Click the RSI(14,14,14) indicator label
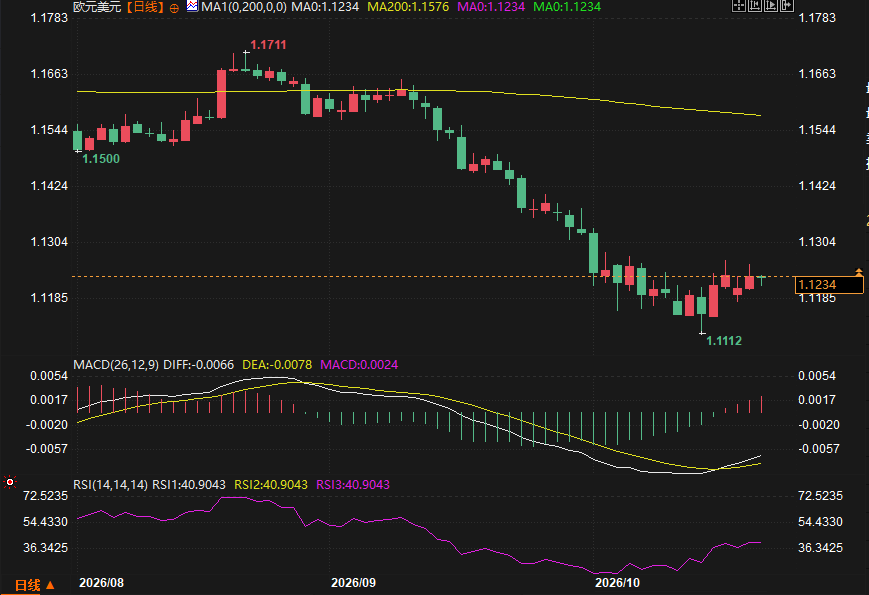Viewport: 869px width, 595px height. pyautogui.click(x=110, y=485)
